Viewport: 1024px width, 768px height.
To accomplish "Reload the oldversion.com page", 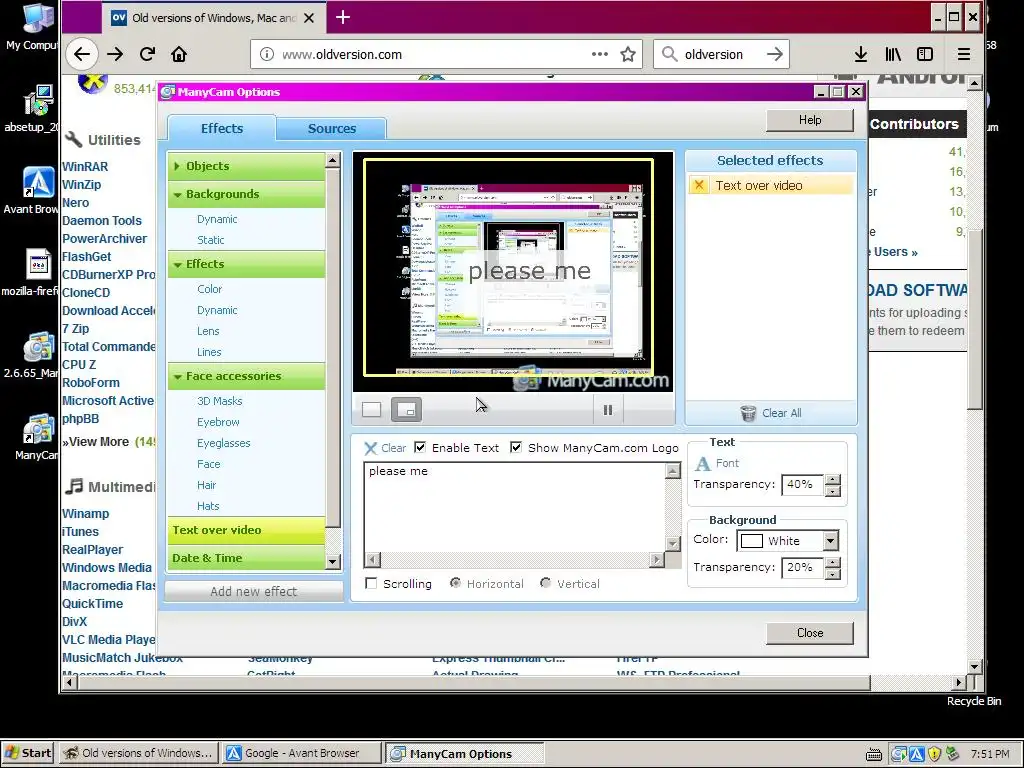I will pos(147,54).
